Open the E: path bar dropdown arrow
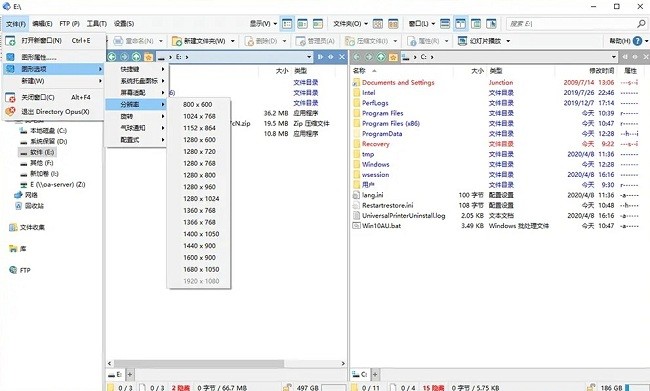 (309, 57)
